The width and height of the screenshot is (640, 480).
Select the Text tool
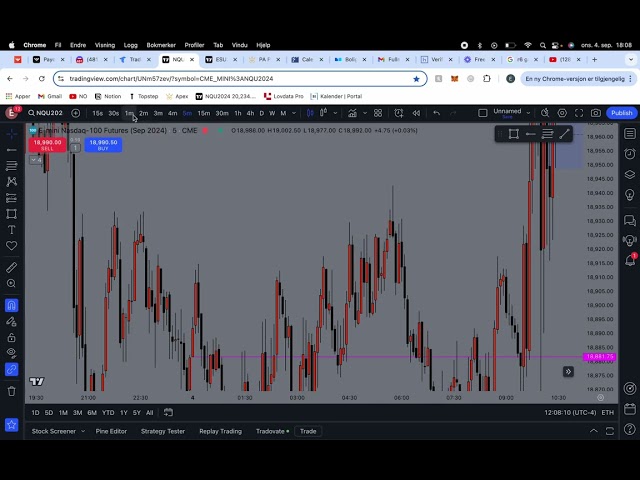click(11, 230)
